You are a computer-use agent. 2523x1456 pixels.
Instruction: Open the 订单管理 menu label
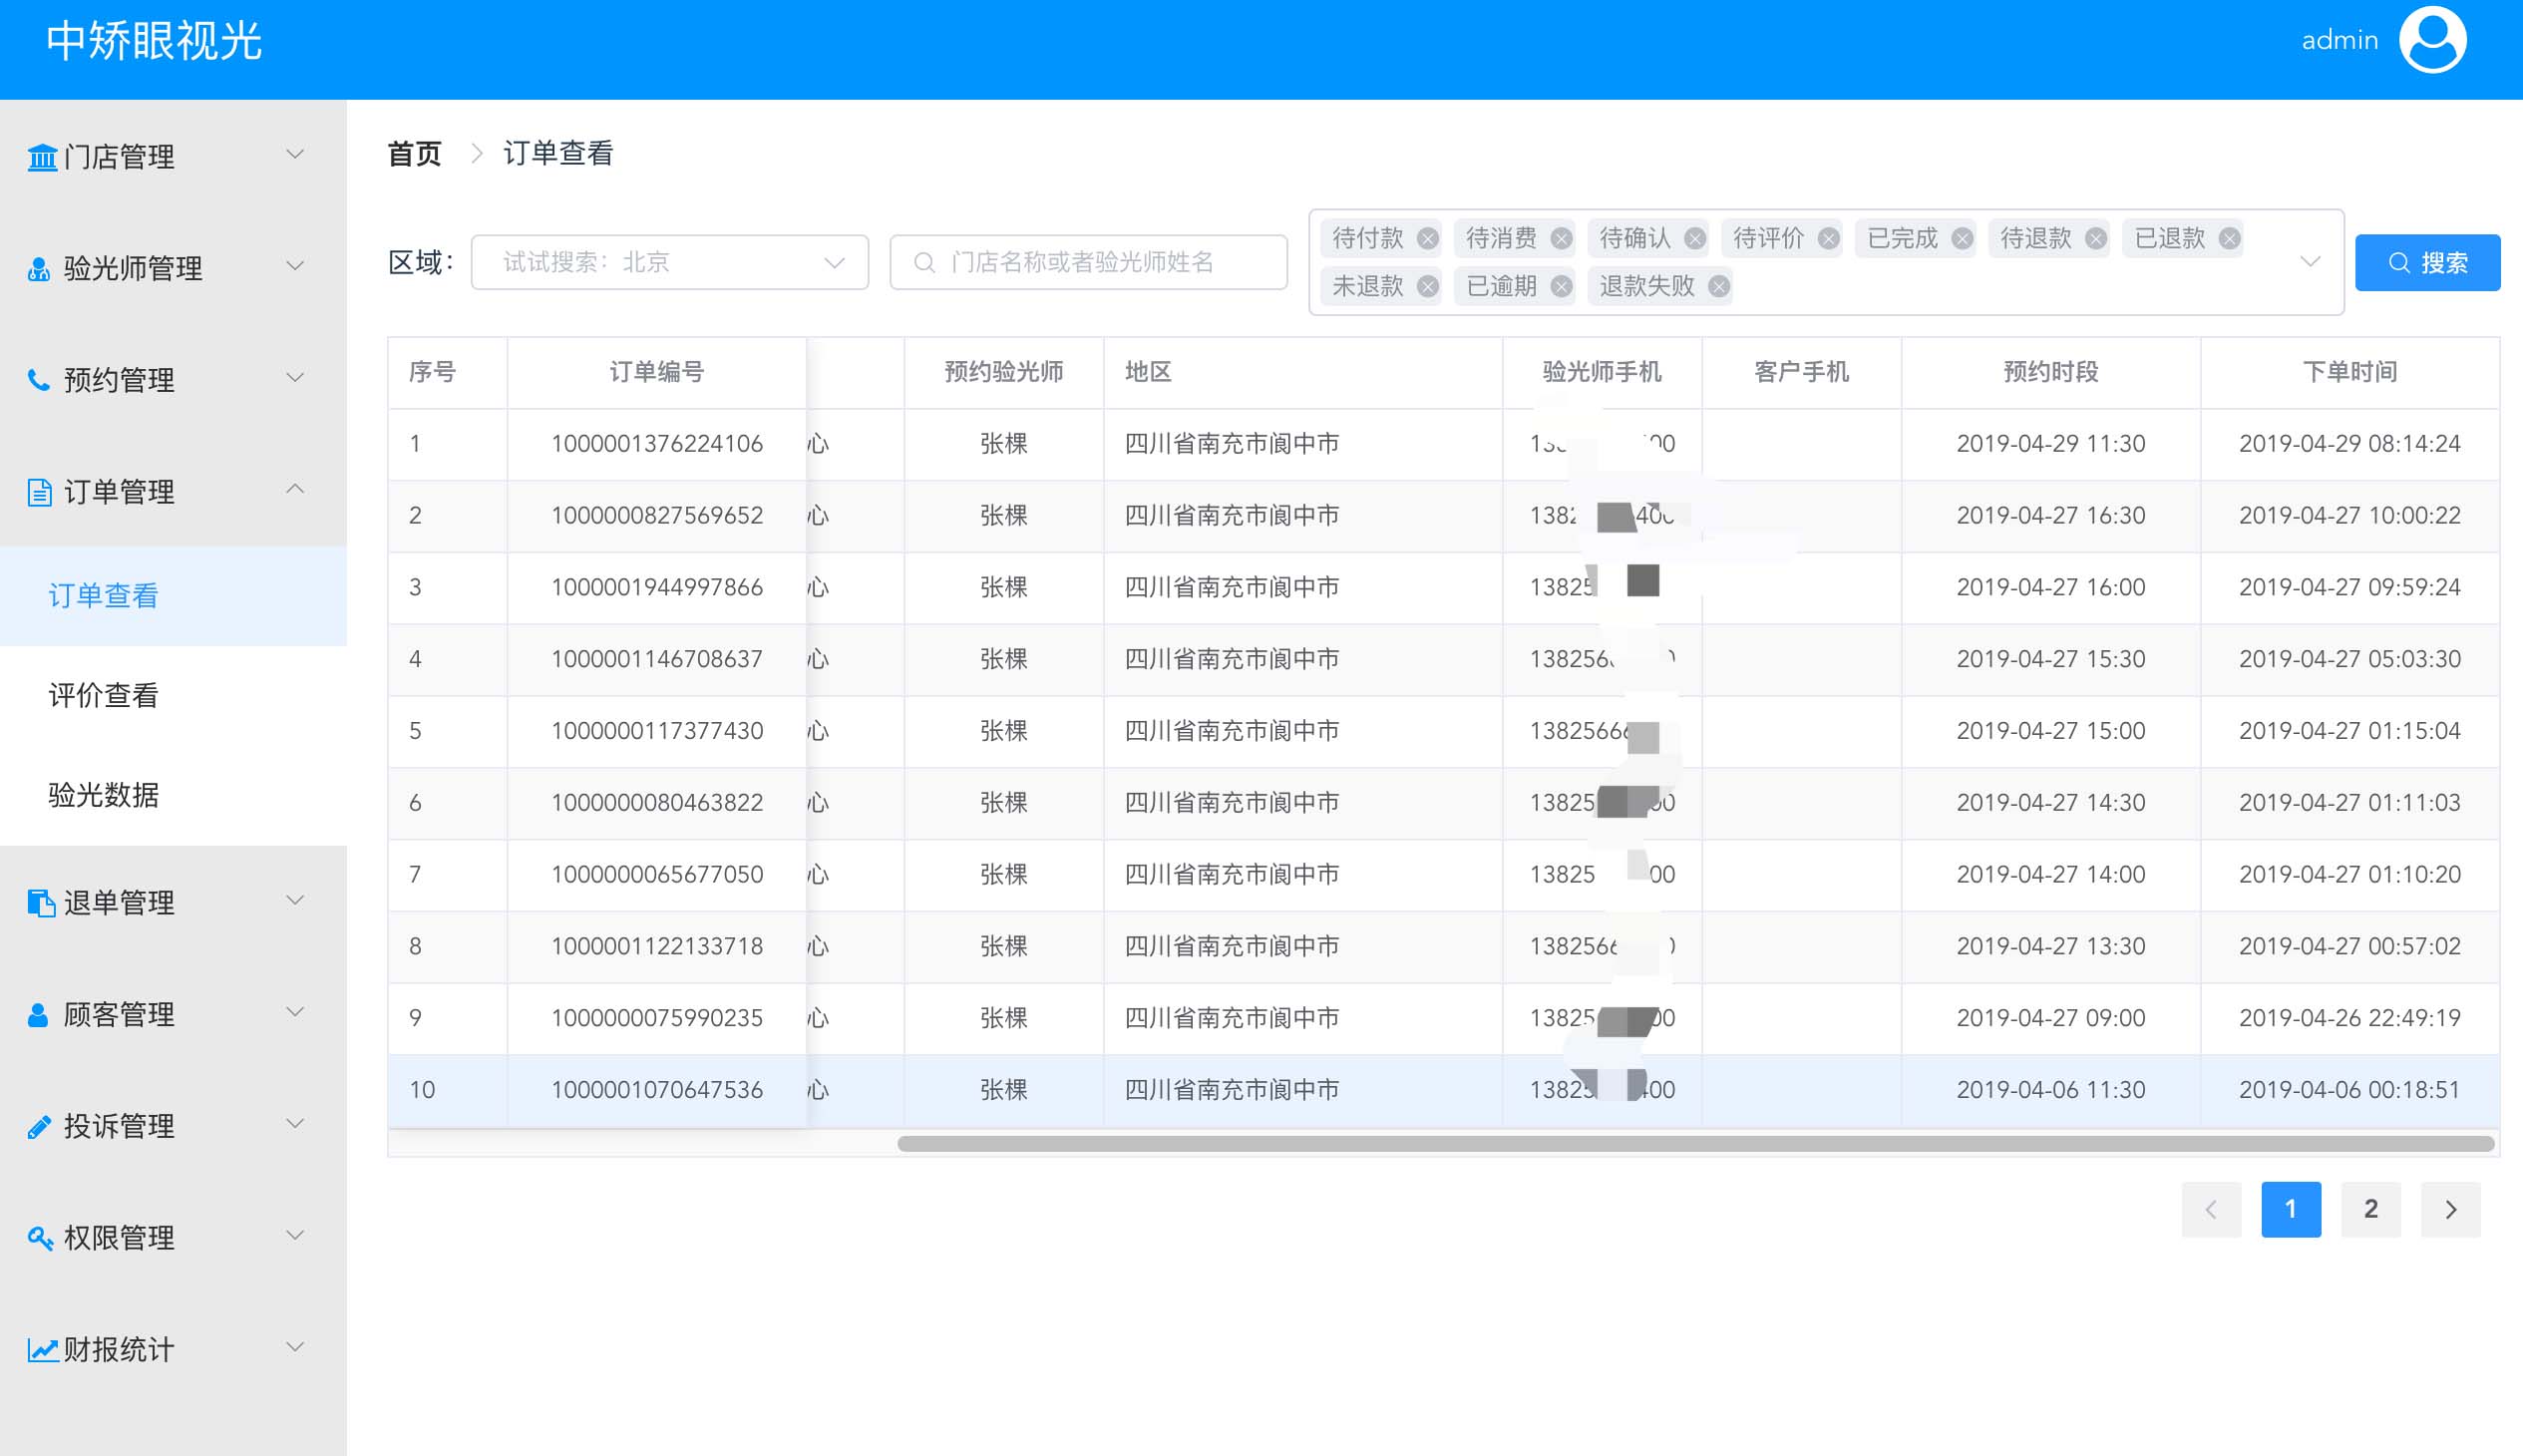pos(119,492)
